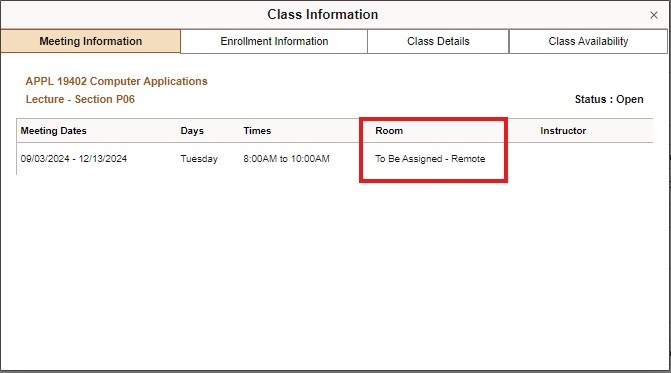This screenshot has height=373, width=671.
Task: Open the Class Availability tab
Action: tap(588, 41)
